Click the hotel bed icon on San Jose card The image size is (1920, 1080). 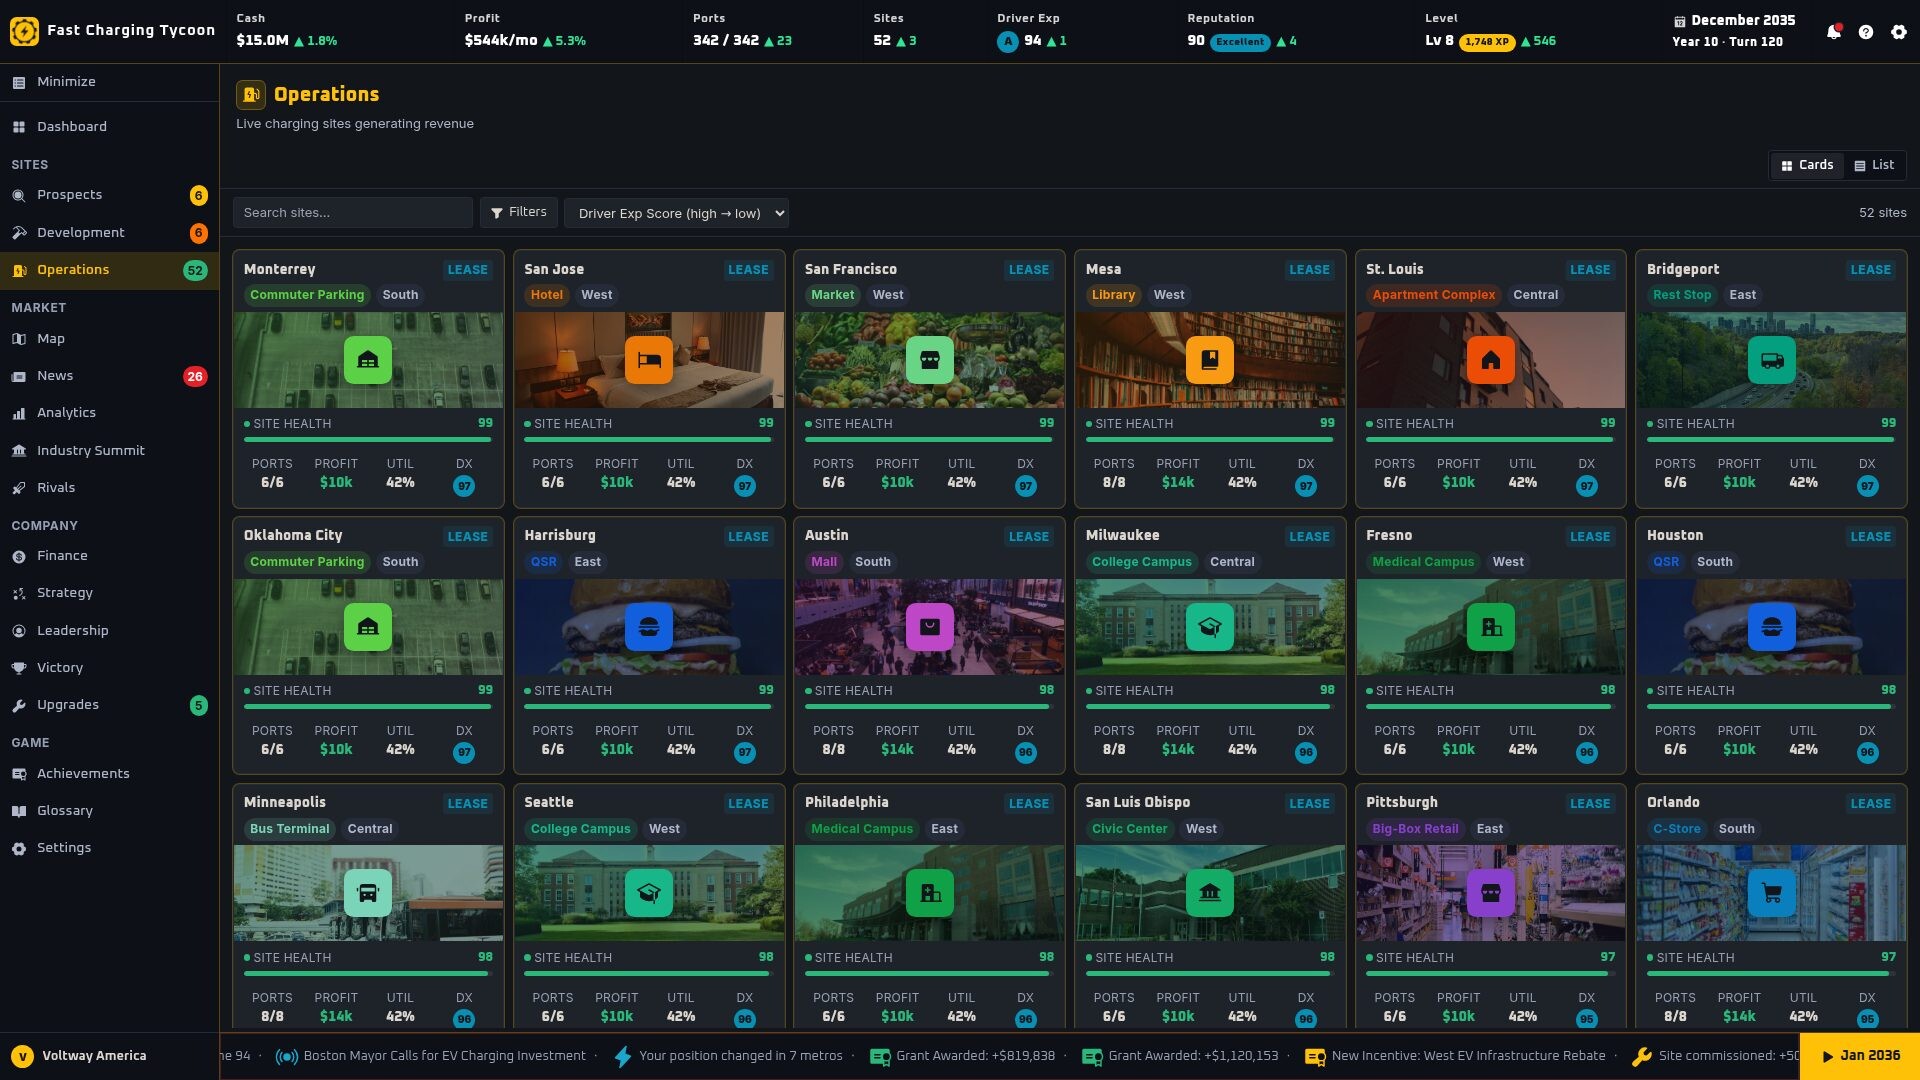(x=649, y=360)
